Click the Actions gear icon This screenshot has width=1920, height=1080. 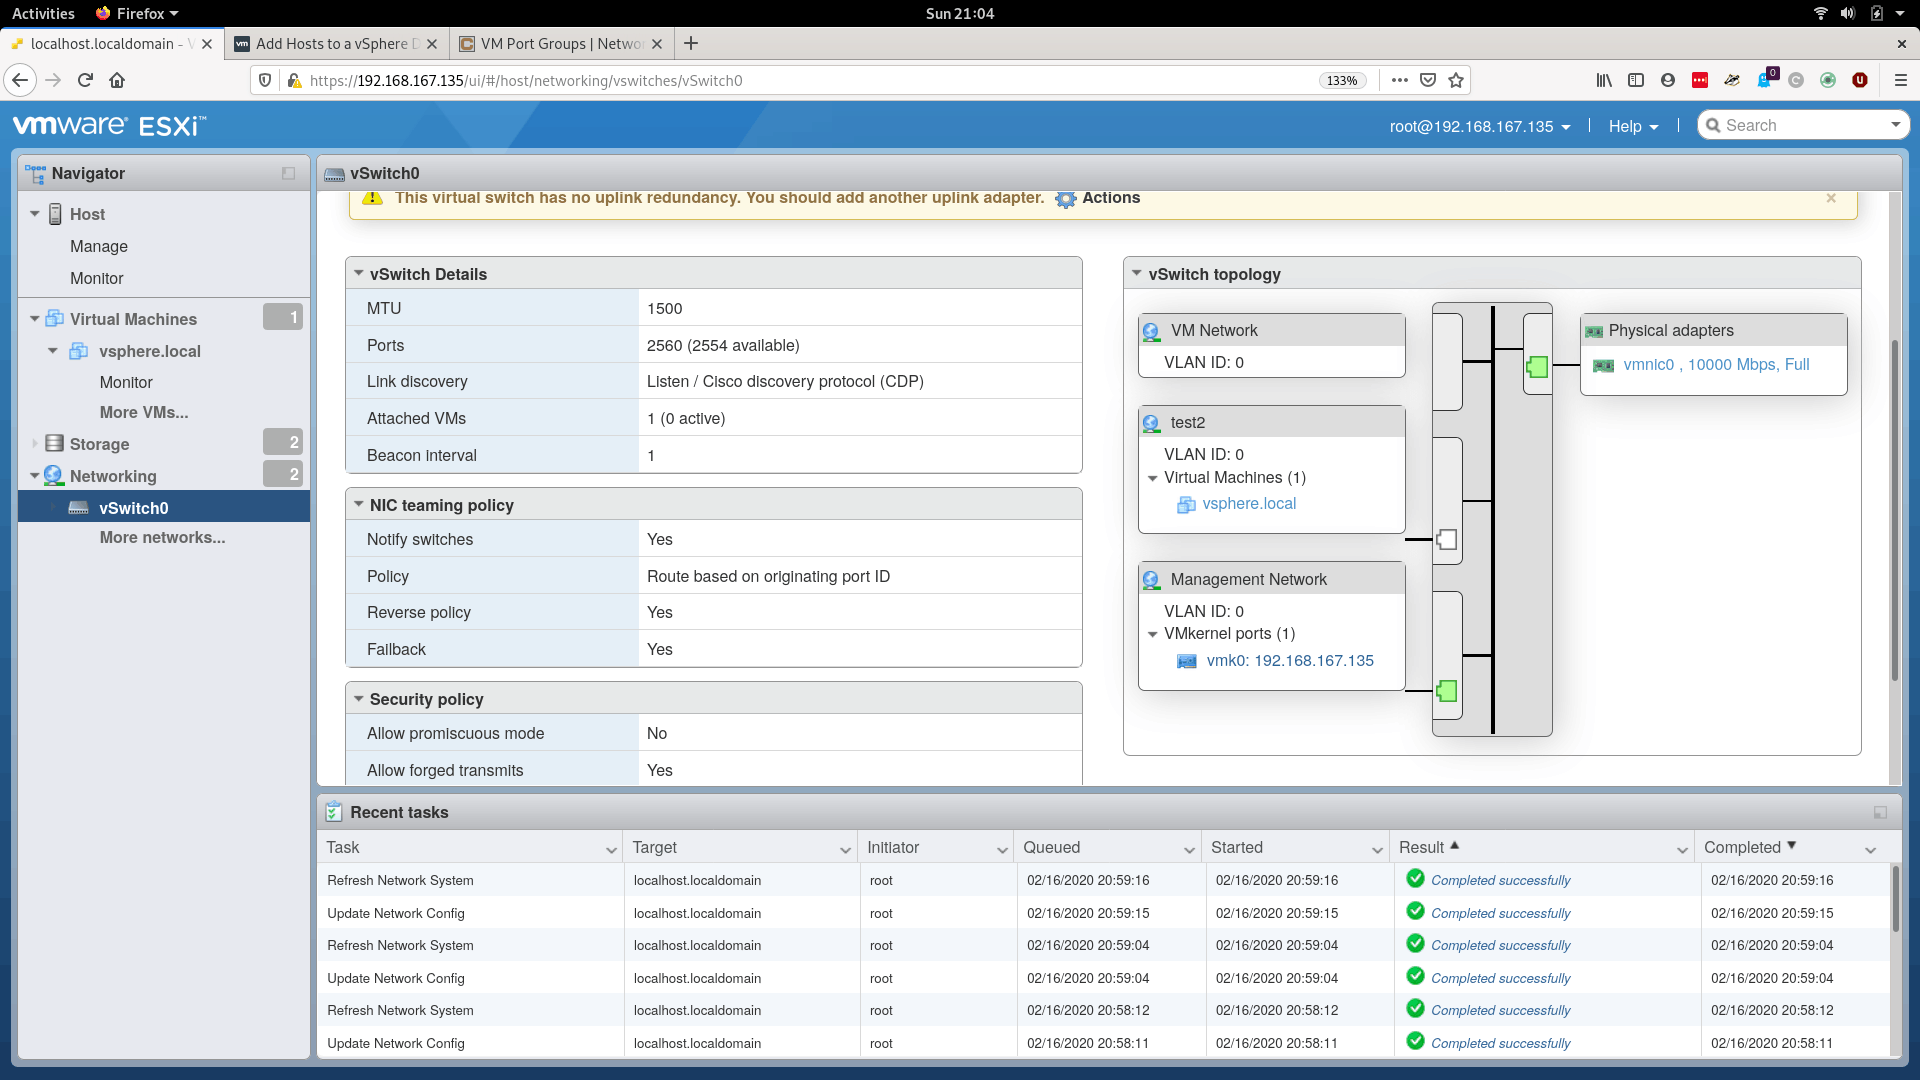click(1066, 199)
